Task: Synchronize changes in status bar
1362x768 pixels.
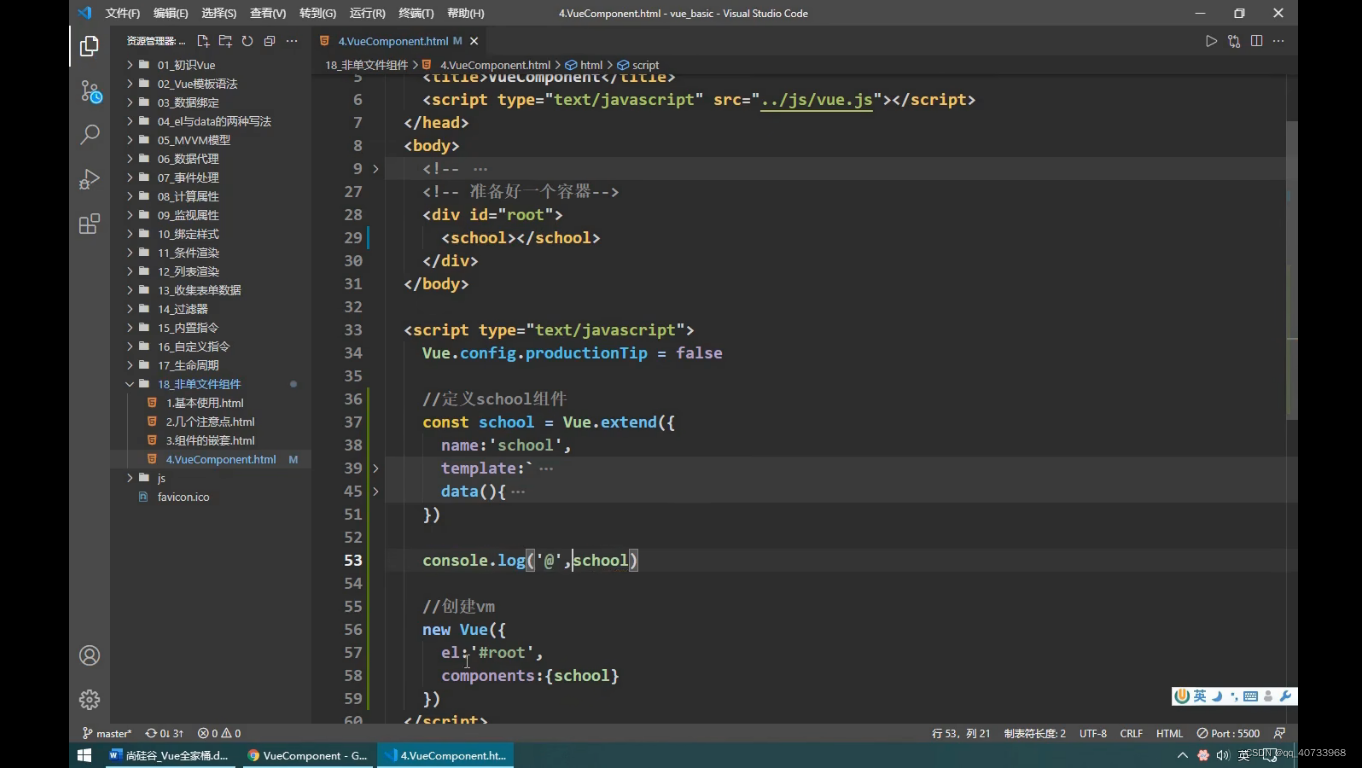Action: pyautogui.click(x=164, y=733)
